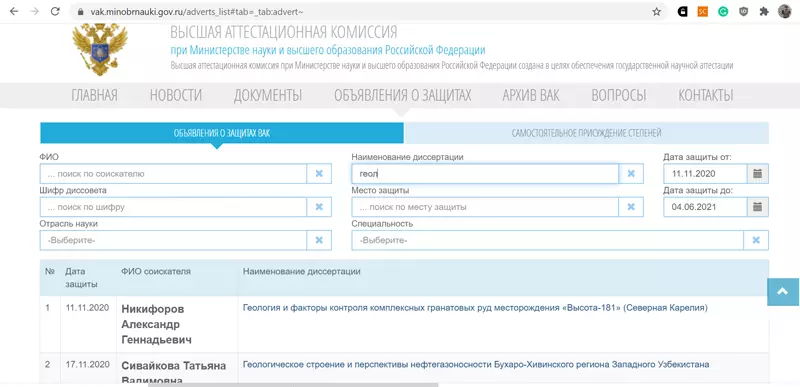Click the horizontal scrollbar at the page bottom
This screenshot has height=387, width=800.
click(293, 385)
